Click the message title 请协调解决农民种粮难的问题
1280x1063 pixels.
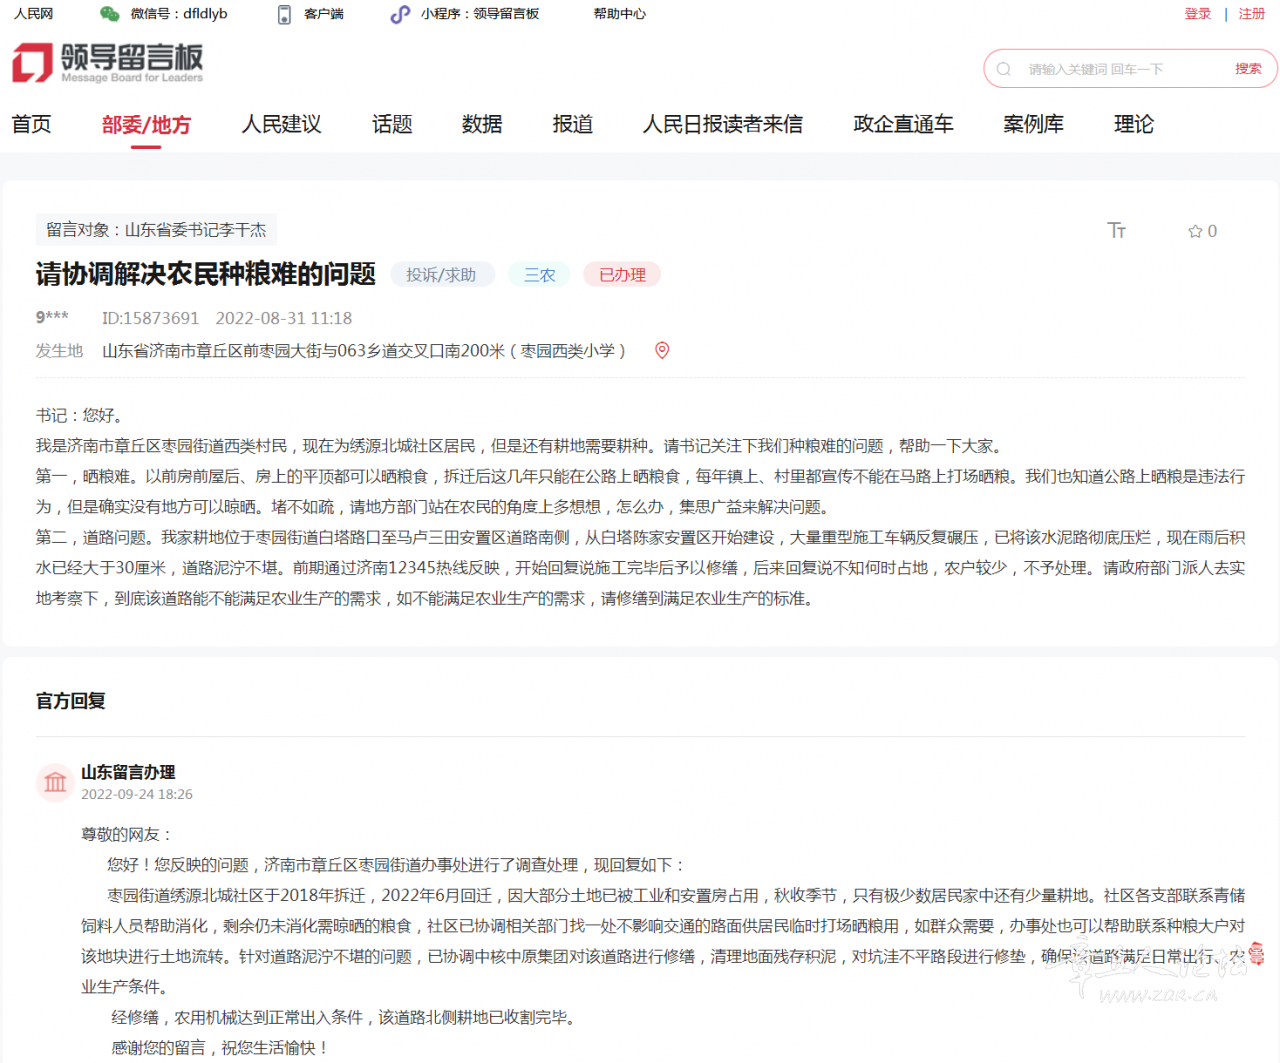(206, 274)
